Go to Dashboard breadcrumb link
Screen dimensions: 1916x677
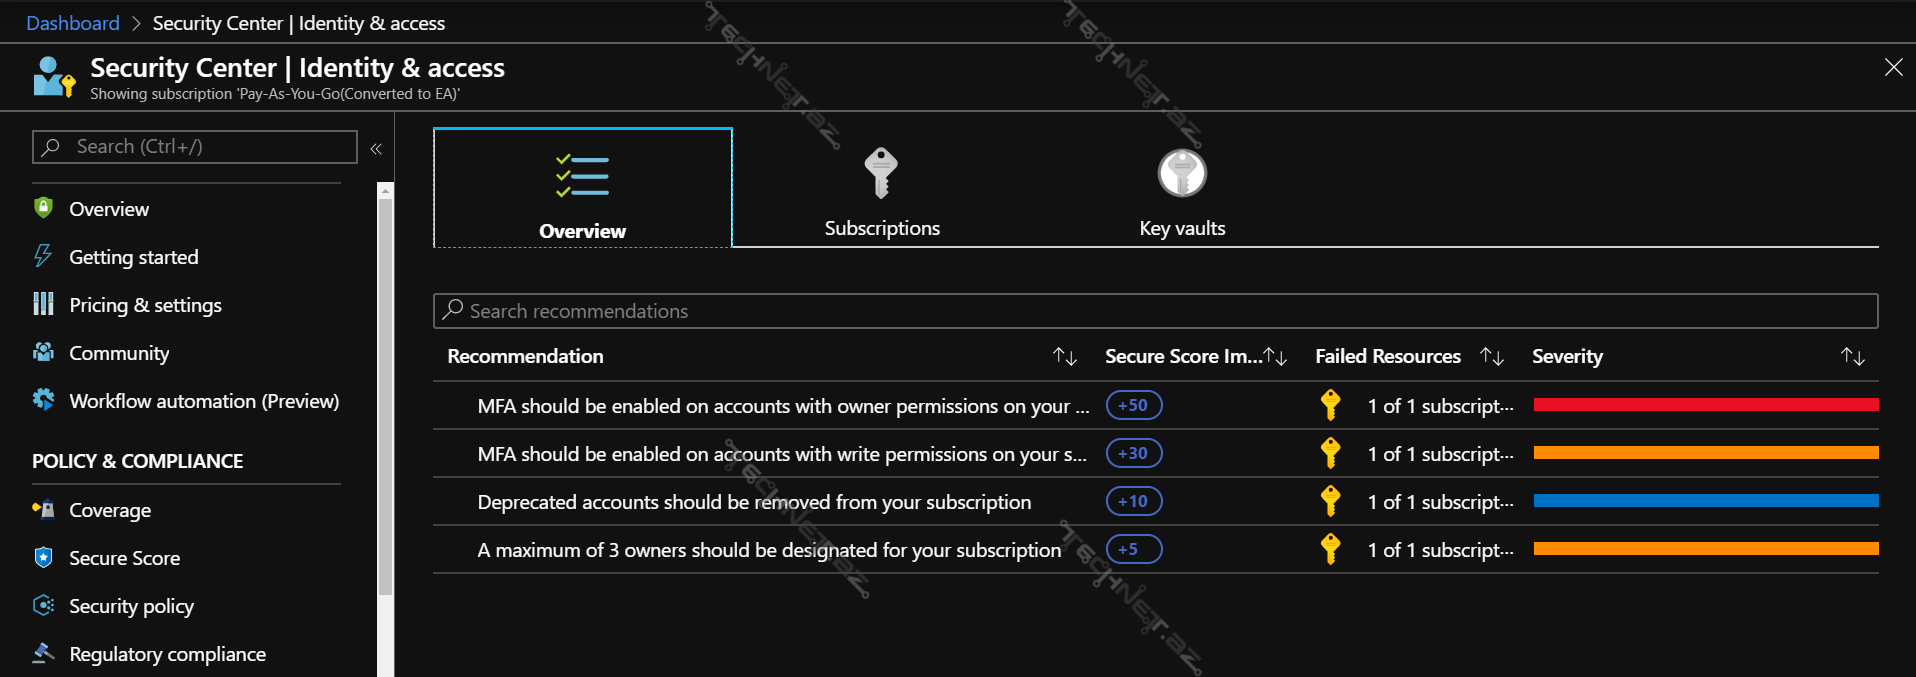[x=73, y=23]
